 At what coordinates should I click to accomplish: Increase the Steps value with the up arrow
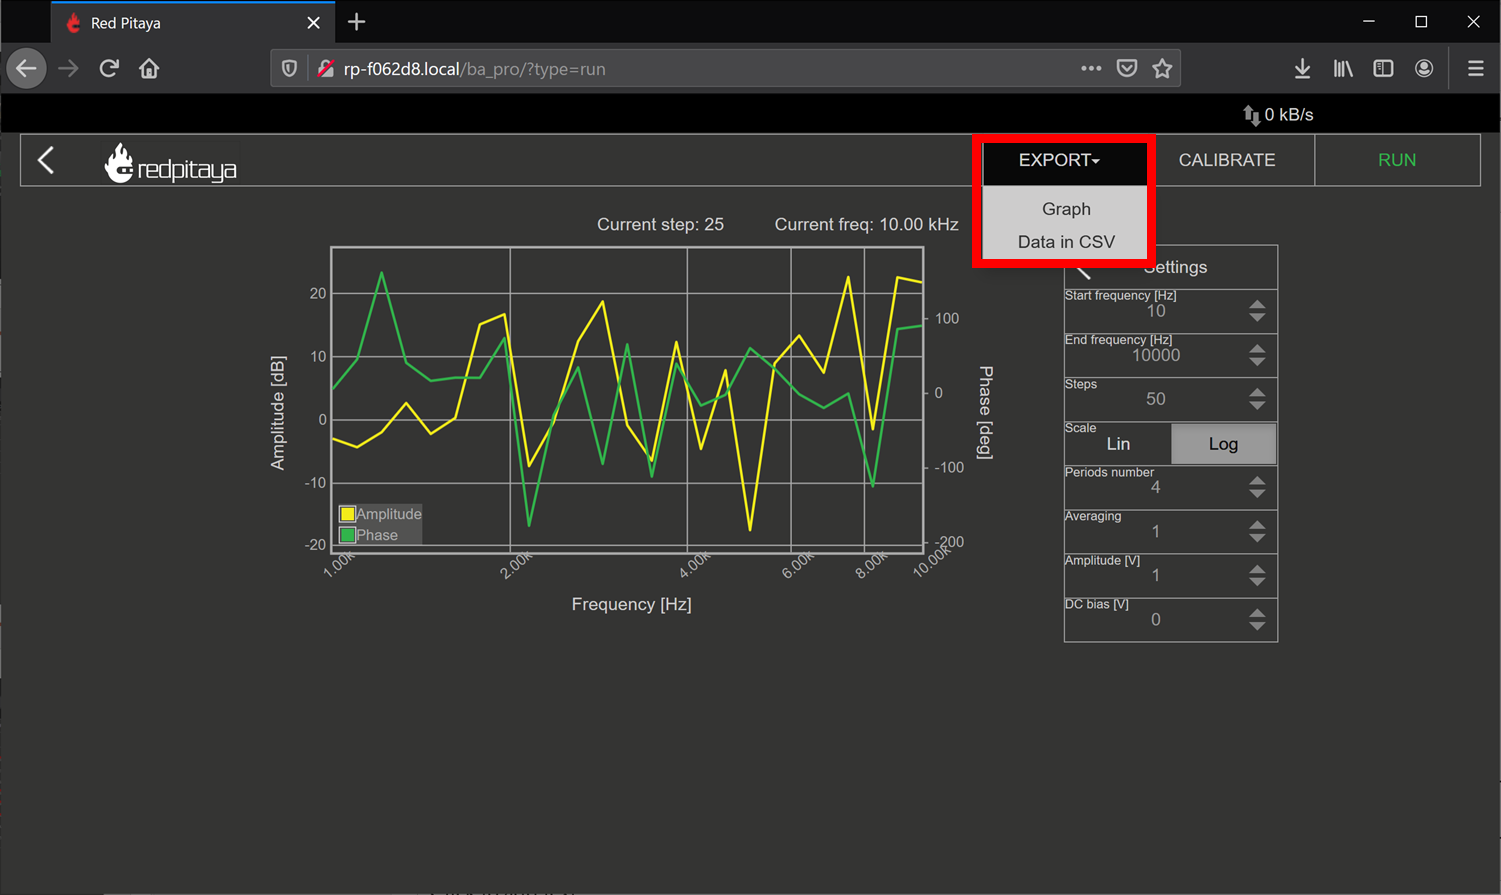(x=1257, y=392)
